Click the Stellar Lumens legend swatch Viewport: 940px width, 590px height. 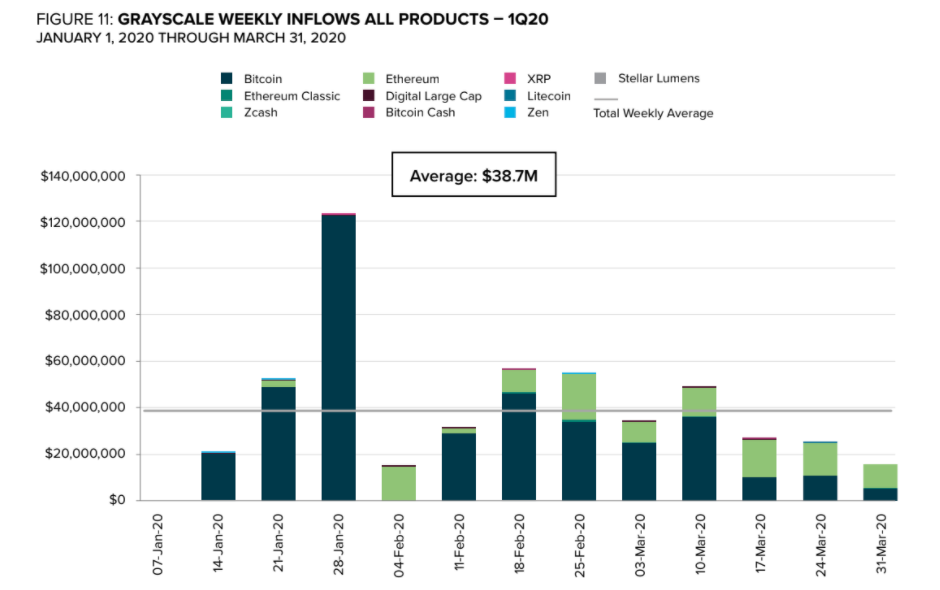tap(600, 78)
